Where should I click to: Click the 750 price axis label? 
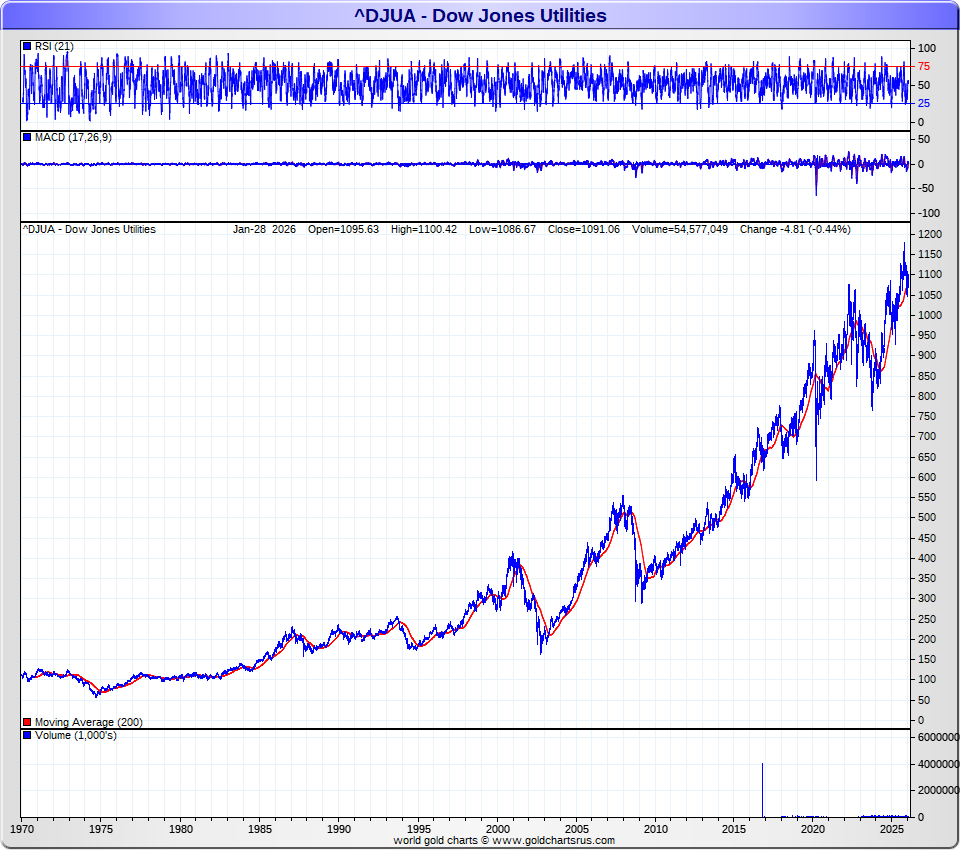pyautogui.click(x=927, y=416)
